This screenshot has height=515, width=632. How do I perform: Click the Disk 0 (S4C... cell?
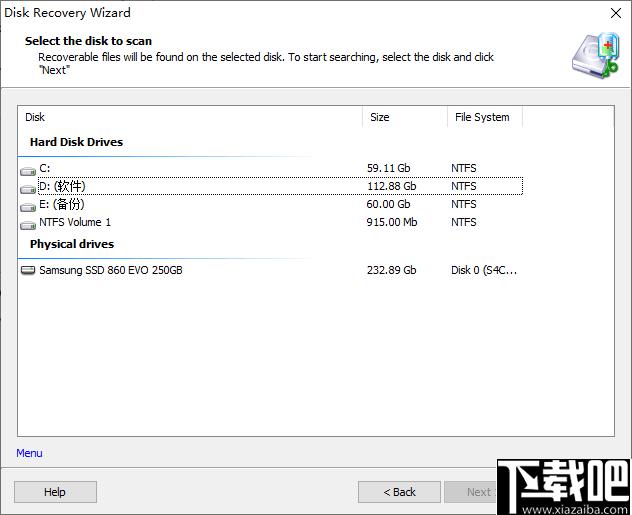click(484, 270)
